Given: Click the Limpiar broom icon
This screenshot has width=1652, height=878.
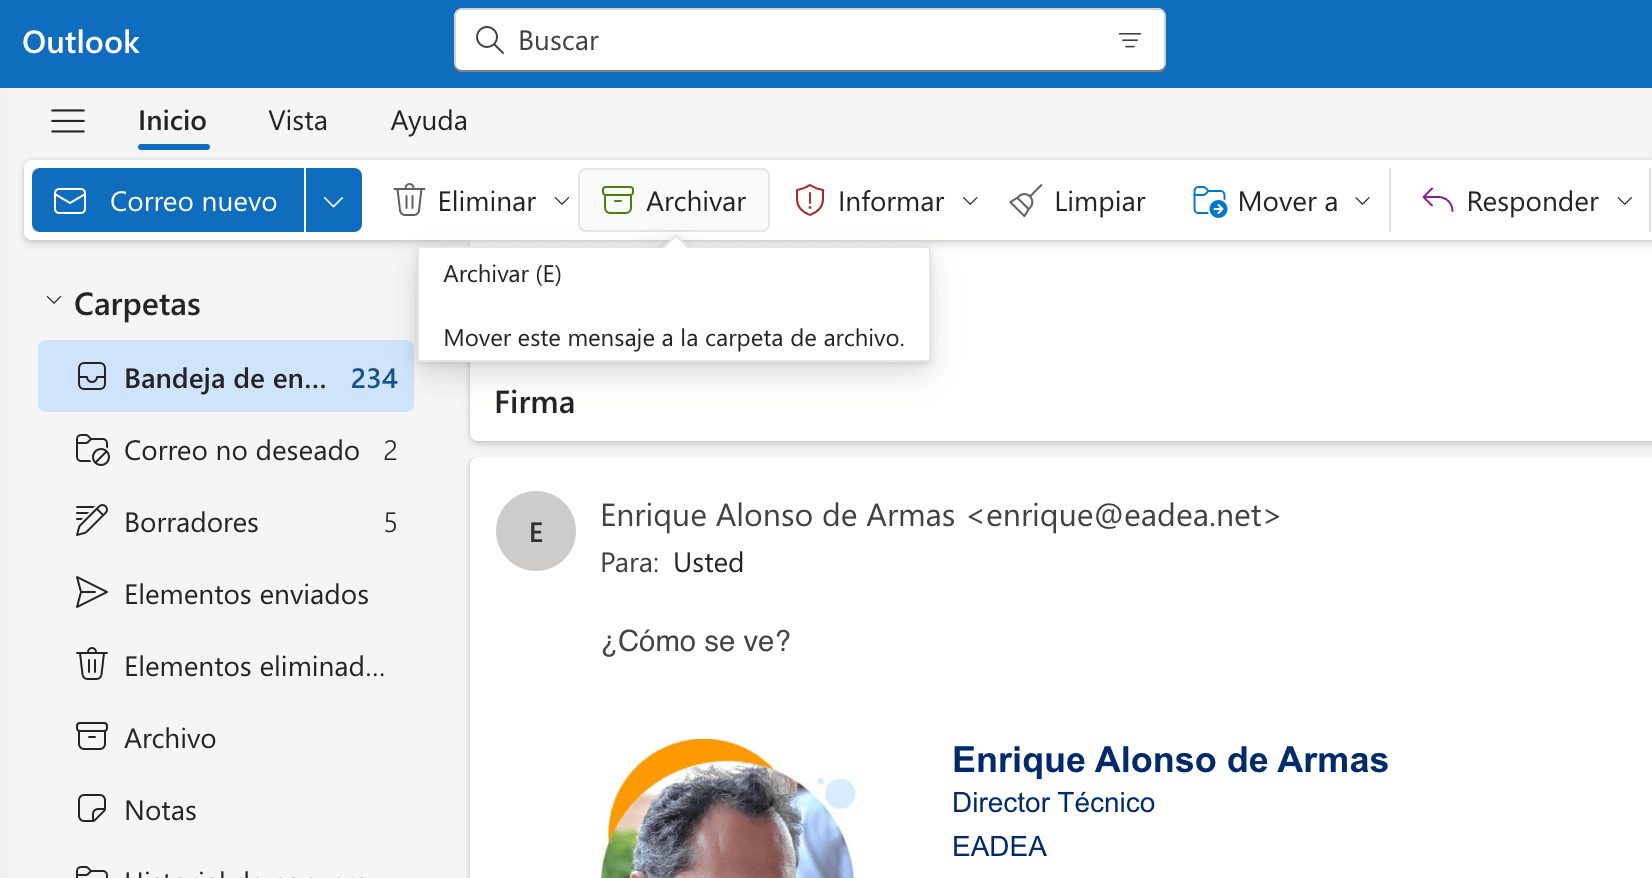Looking at the screenshot, I should 1026,201.
